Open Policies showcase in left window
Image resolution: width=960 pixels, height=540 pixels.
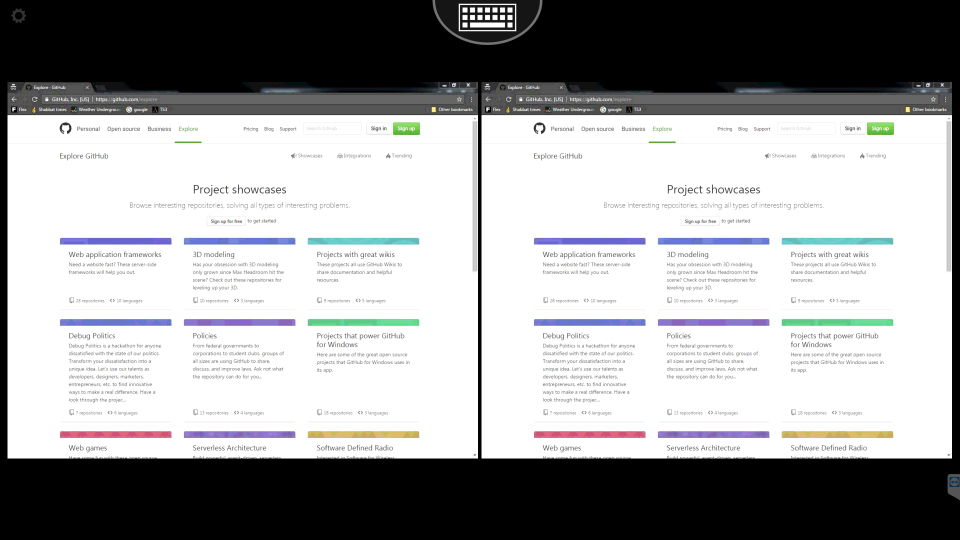(x=204, y=336)
